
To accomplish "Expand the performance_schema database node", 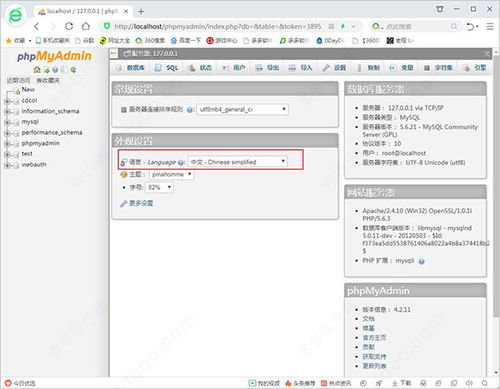I will [x=7, y=133].
